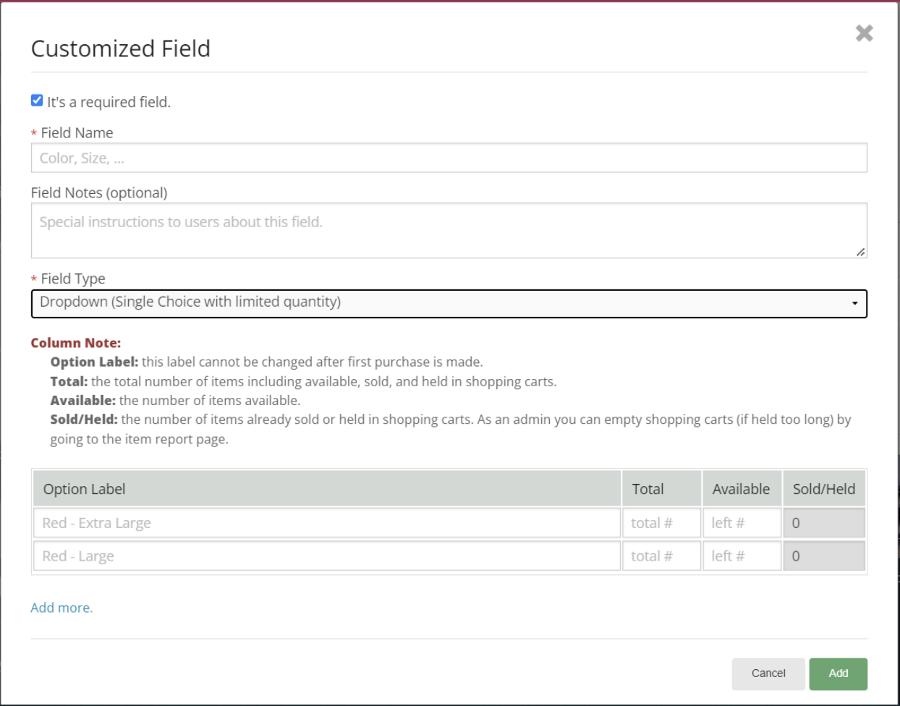Click the second row Sold/Held box
The width and height of the screenshot is (900, 706).
click(824, 556)
